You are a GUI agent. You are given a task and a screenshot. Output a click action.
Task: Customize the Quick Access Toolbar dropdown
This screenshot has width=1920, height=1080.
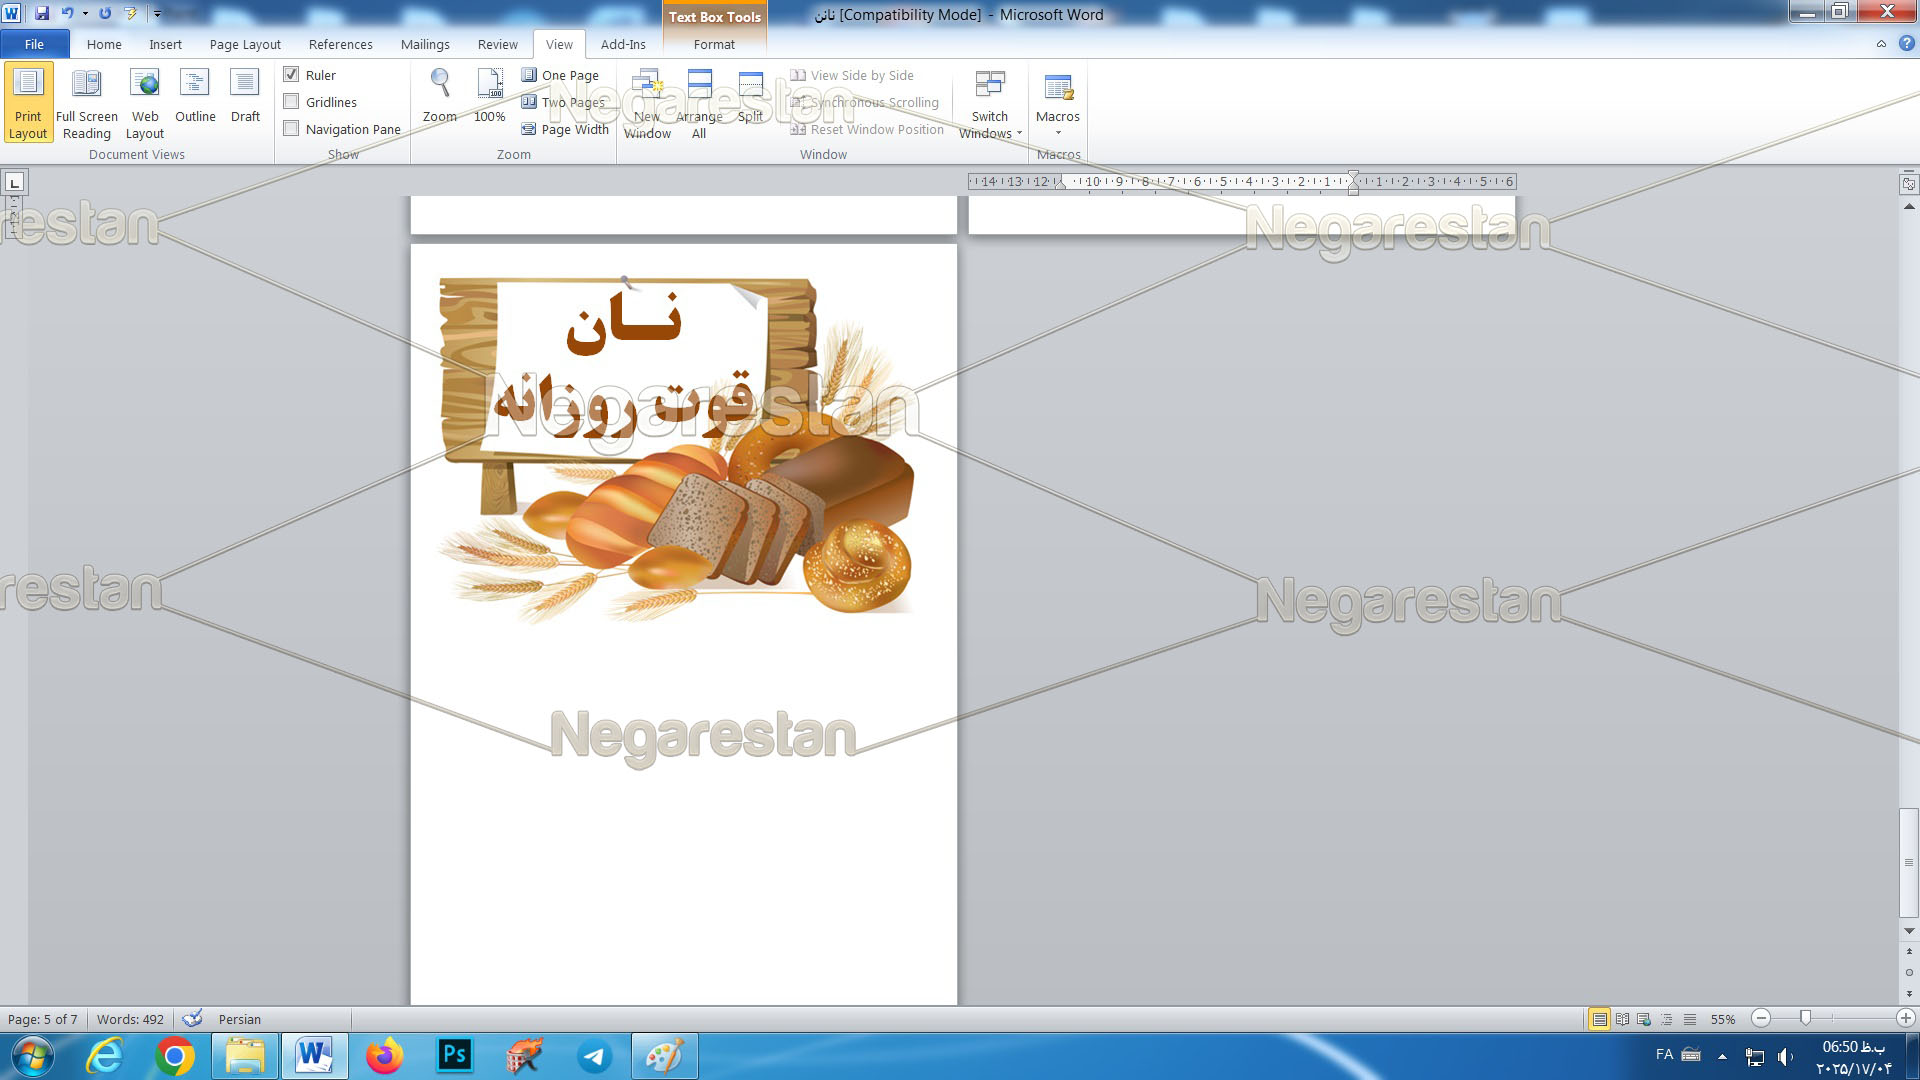pos(157,14)
